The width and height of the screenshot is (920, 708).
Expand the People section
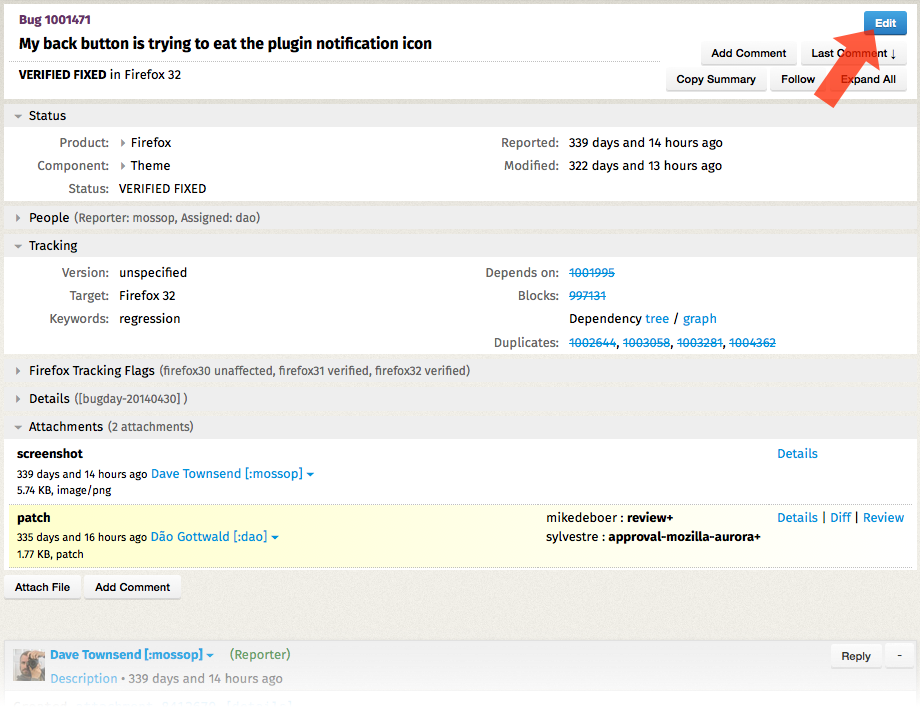[18, 218]
